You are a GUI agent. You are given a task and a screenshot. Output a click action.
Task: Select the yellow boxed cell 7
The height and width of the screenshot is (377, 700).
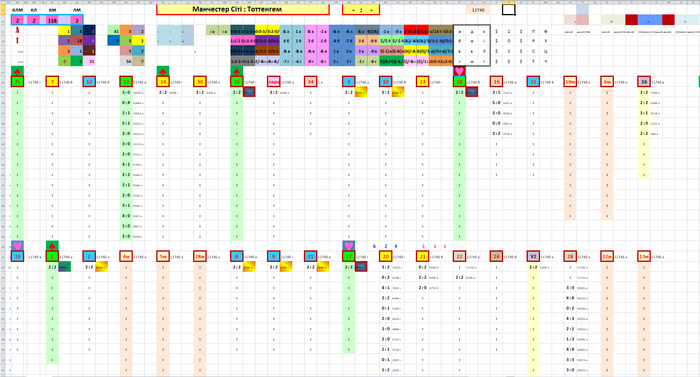click(52, 82)
